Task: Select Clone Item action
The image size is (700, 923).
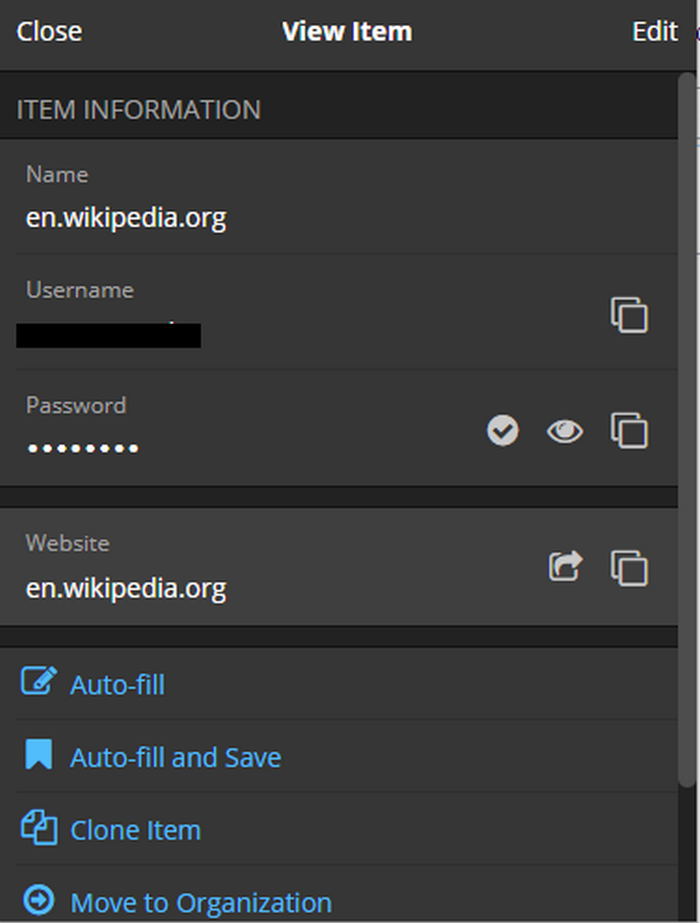Action: click(x=135, y=831)
